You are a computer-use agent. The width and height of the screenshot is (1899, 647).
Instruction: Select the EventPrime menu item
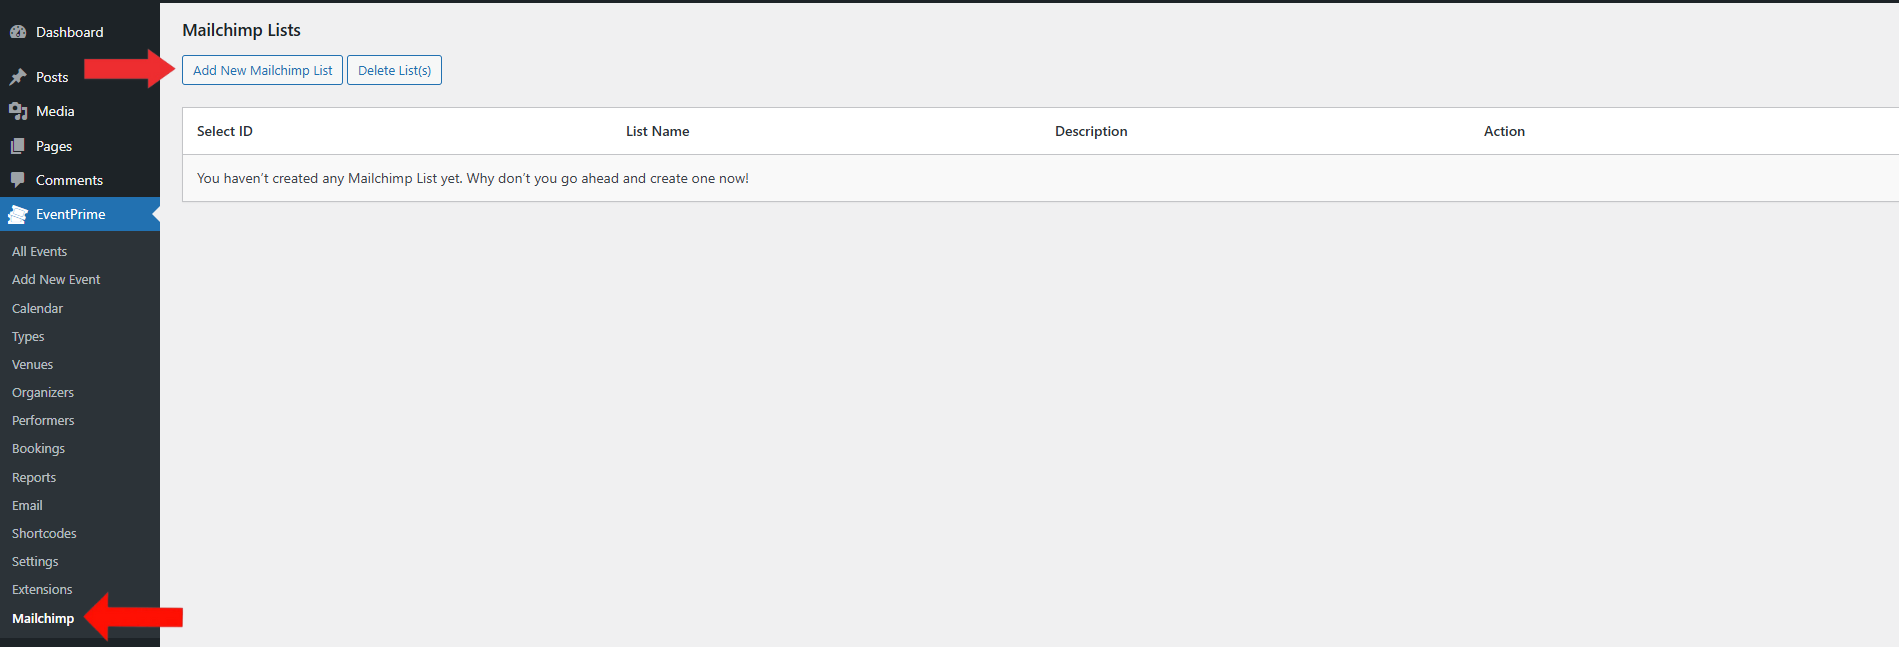(x=80, y=214)
